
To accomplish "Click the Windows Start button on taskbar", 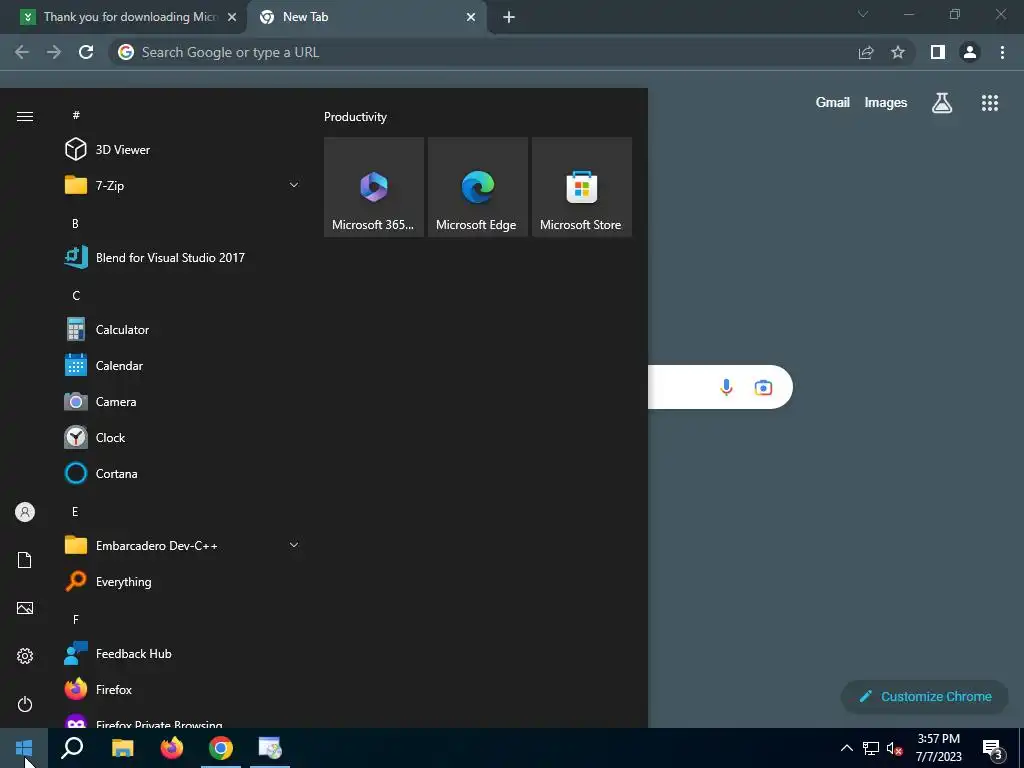I will [24, 748].
